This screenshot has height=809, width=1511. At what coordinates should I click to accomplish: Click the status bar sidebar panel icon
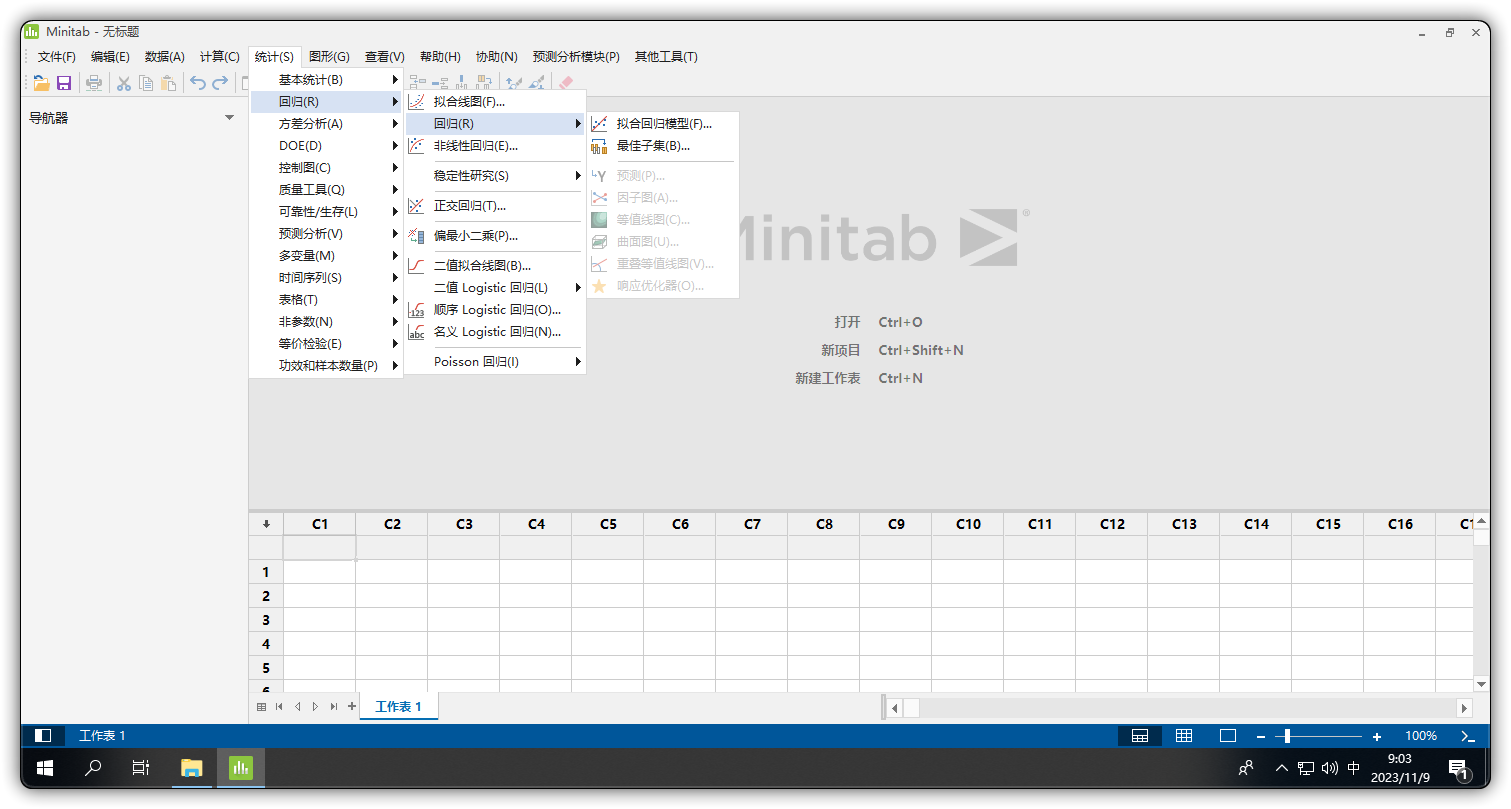pos(43,736)
